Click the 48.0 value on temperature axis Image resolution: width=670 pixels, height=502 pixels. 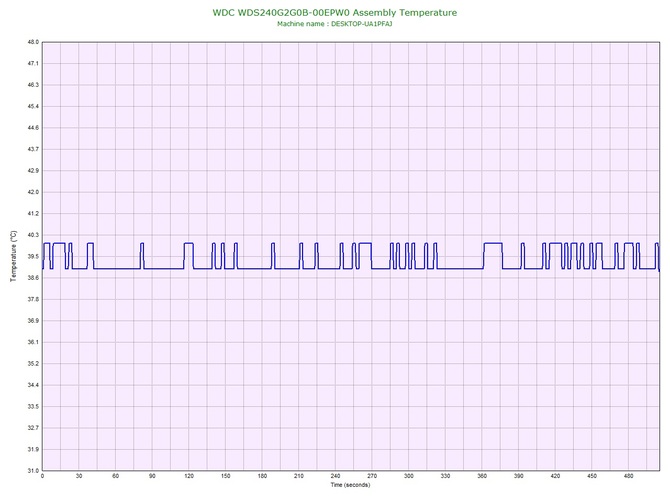pos(33,42)
